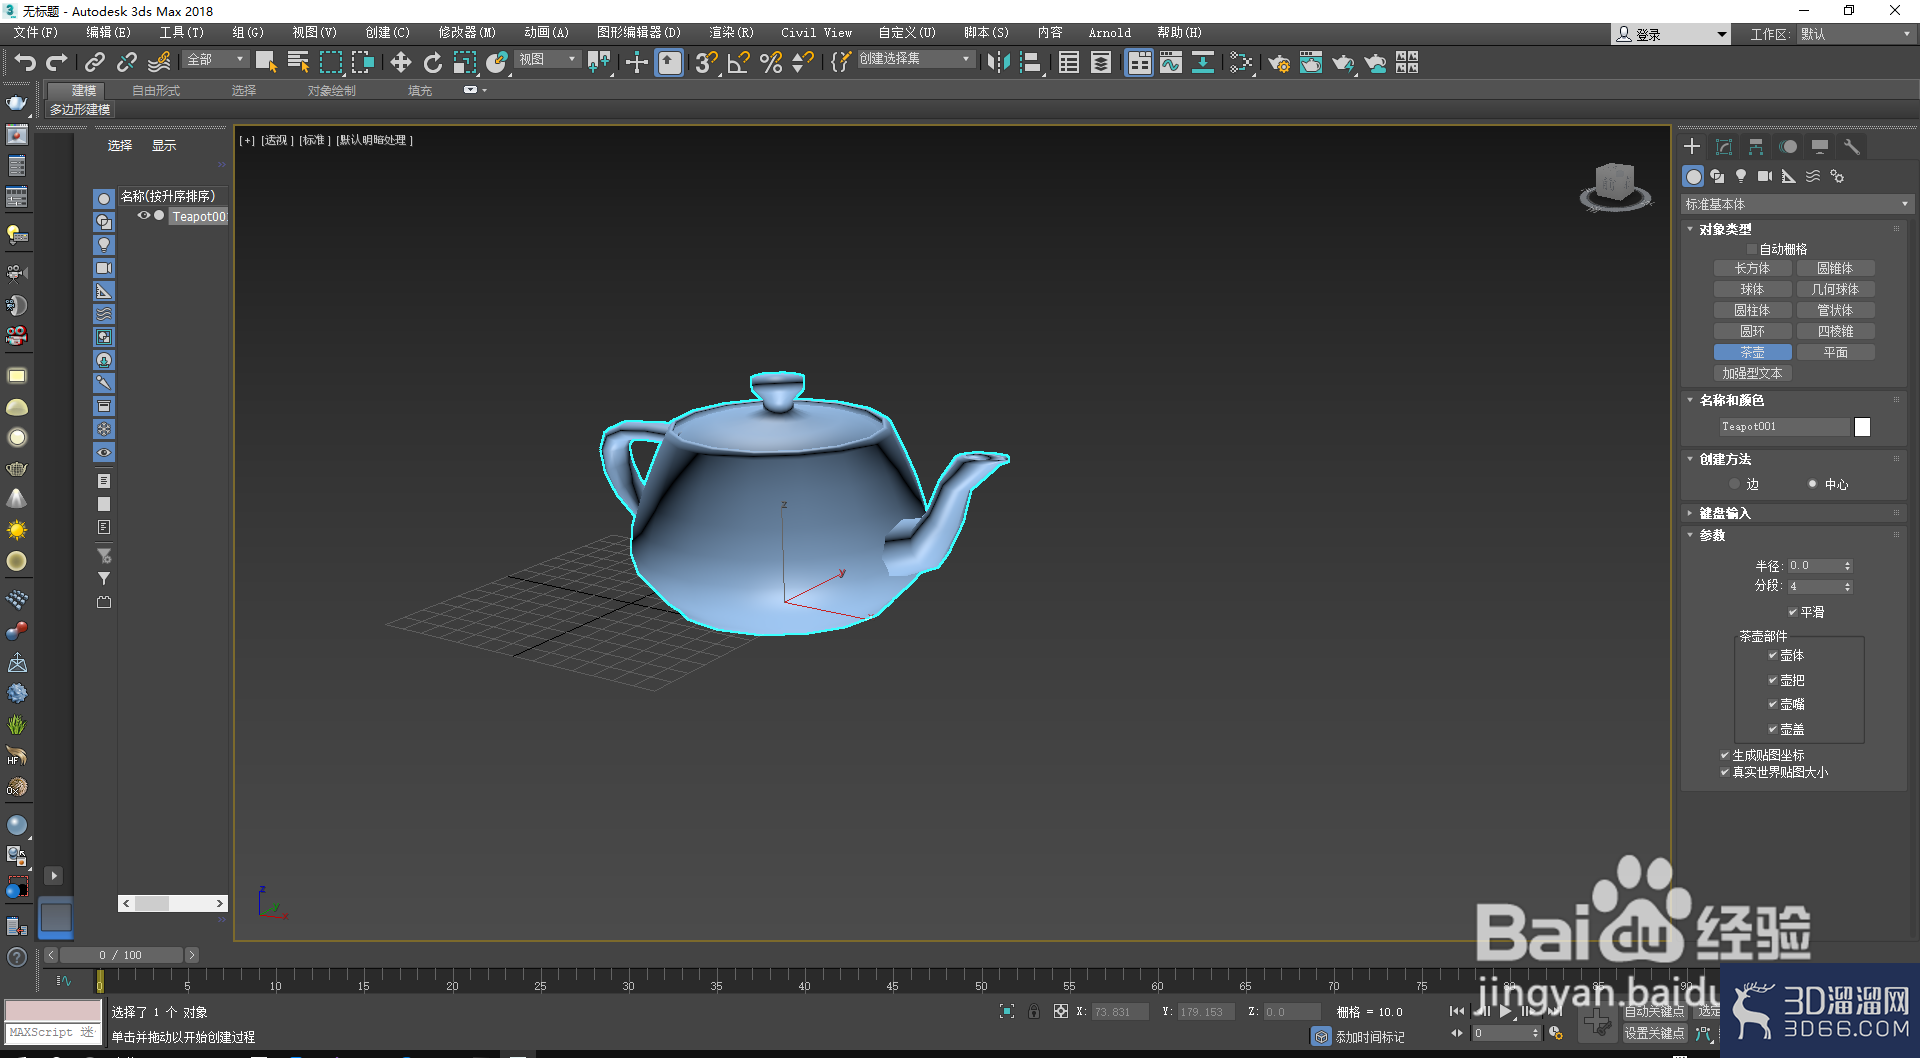Click the 分段 value field

(1814, 586)
